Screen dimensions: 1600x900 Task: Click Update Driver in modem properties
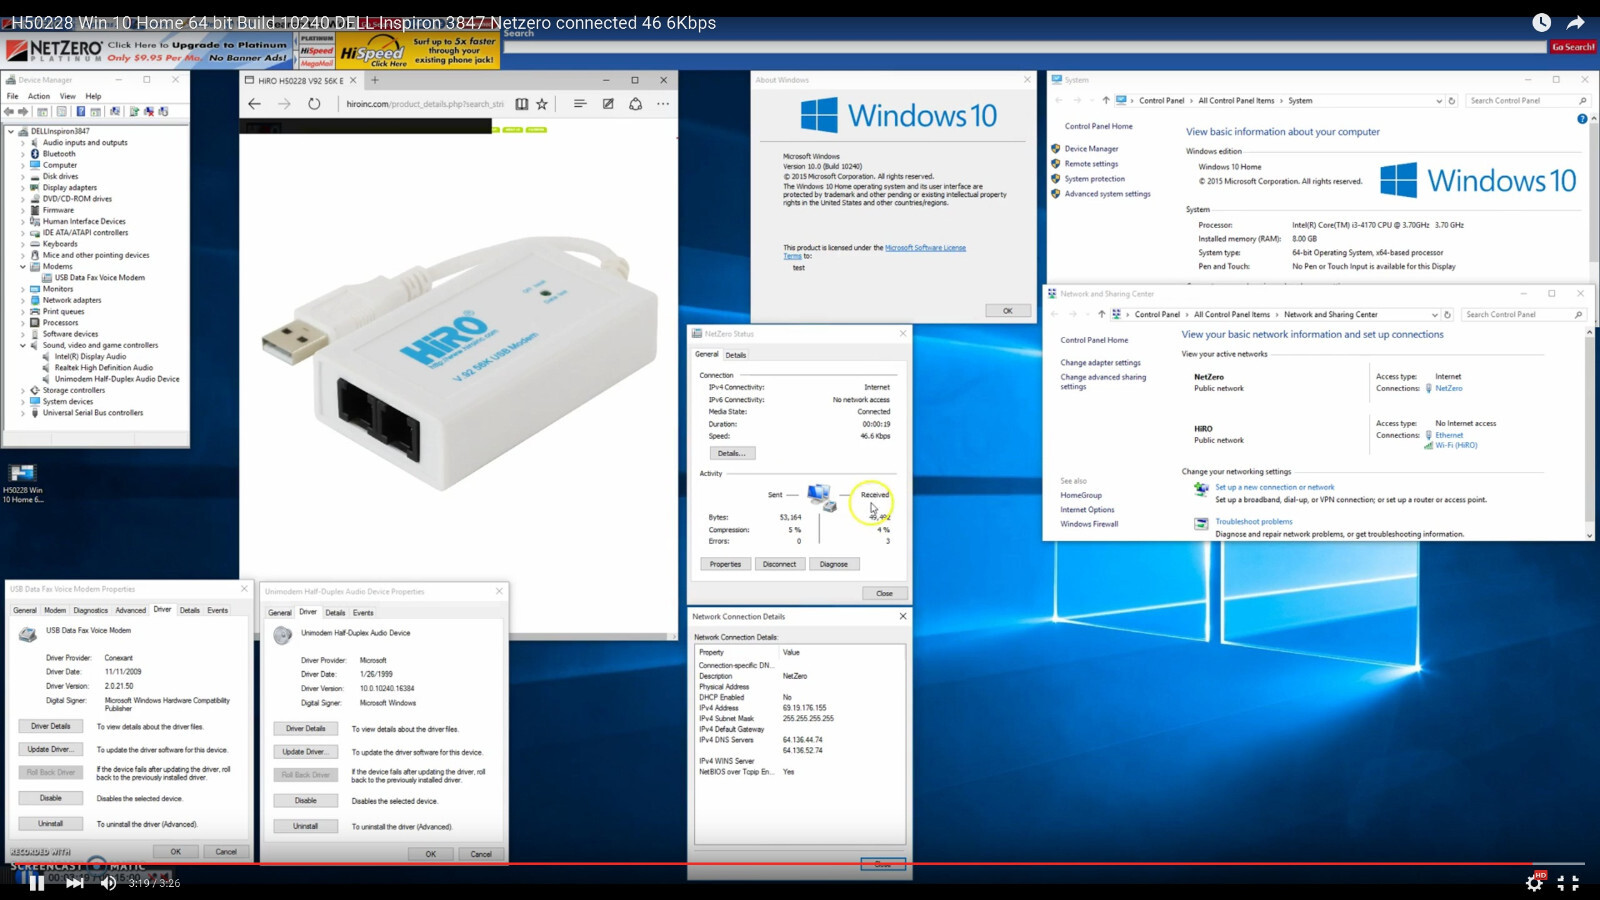tap(50, 749)
